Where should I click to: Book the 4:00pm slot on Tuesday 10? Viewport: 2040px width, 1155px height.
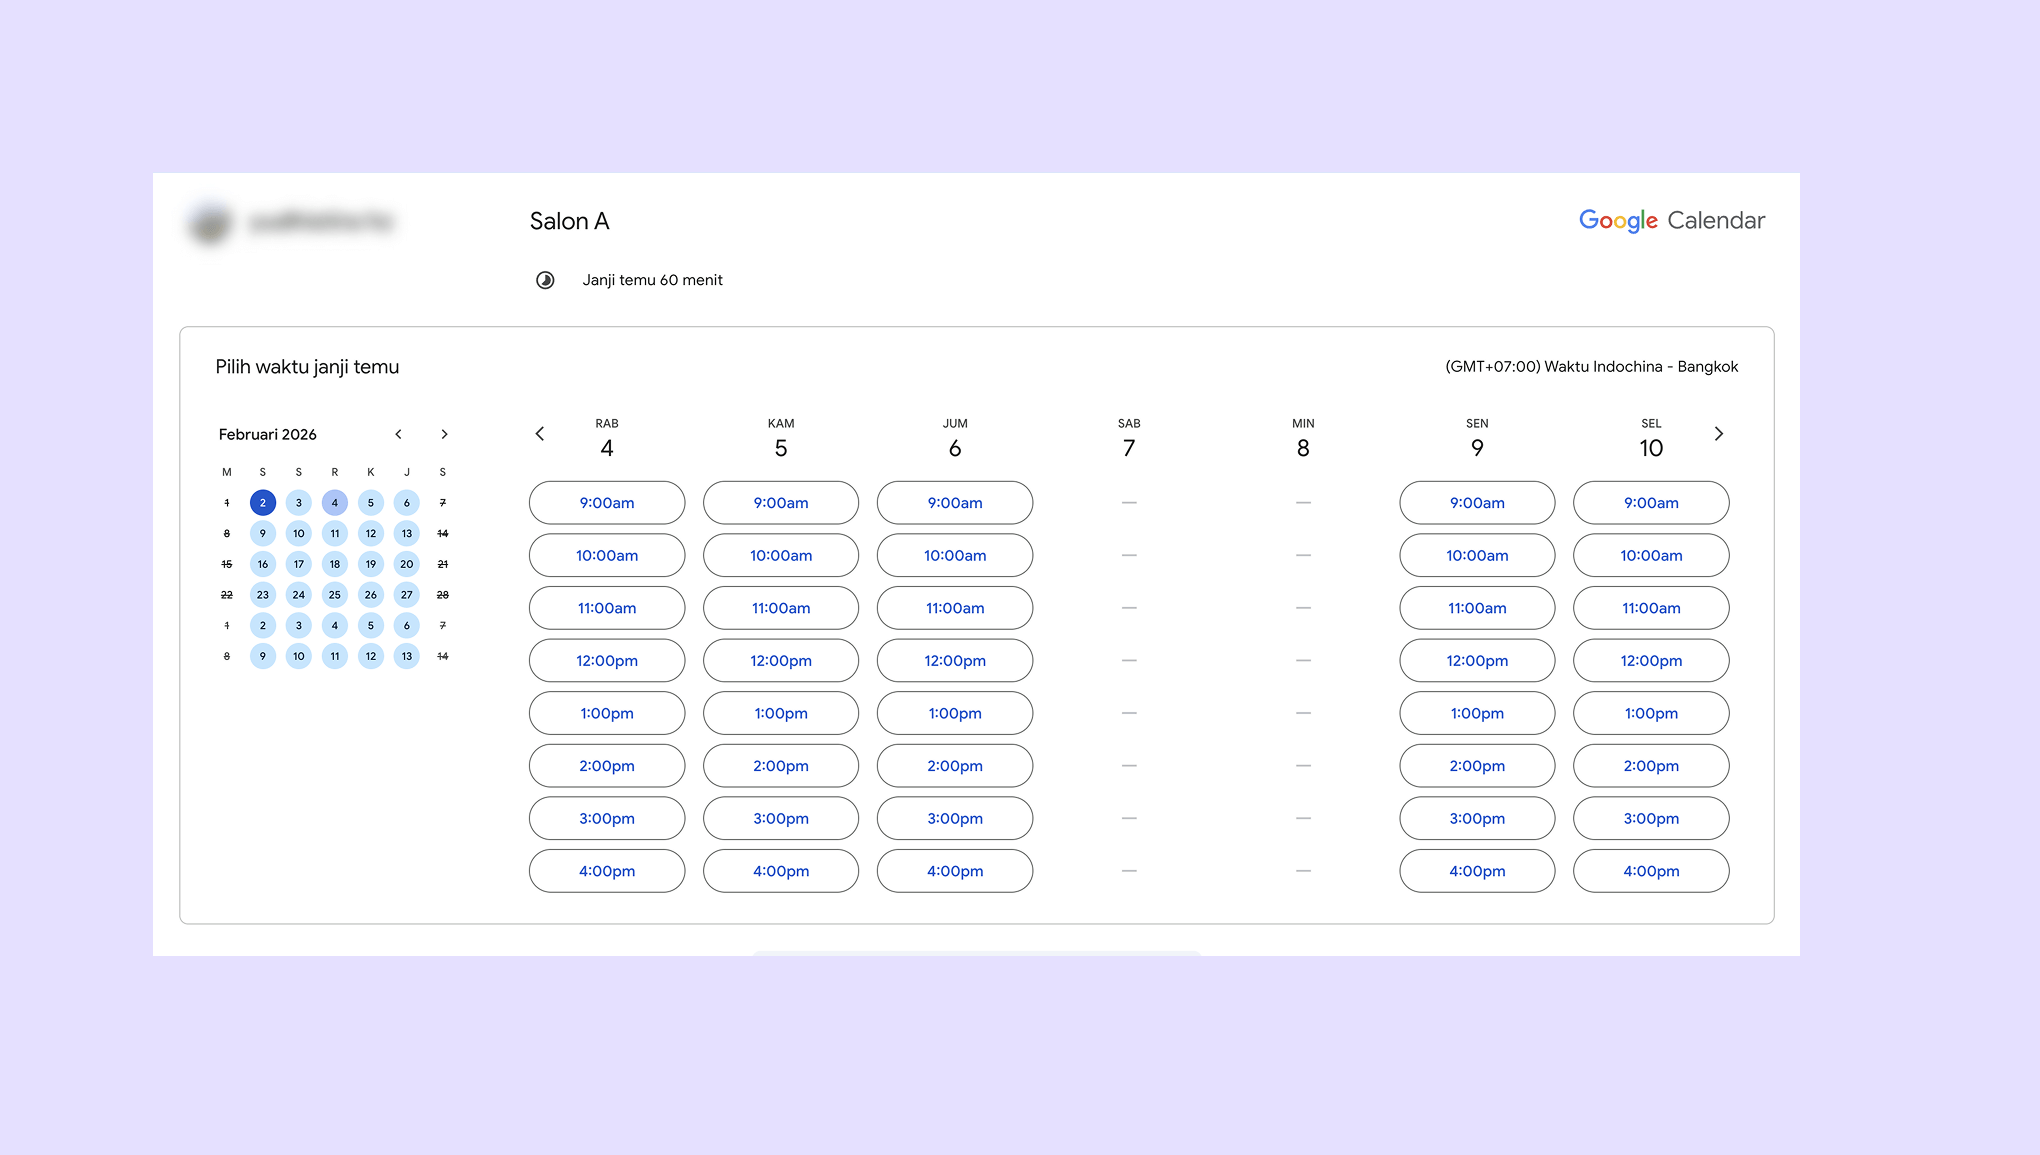point(1651,871)
